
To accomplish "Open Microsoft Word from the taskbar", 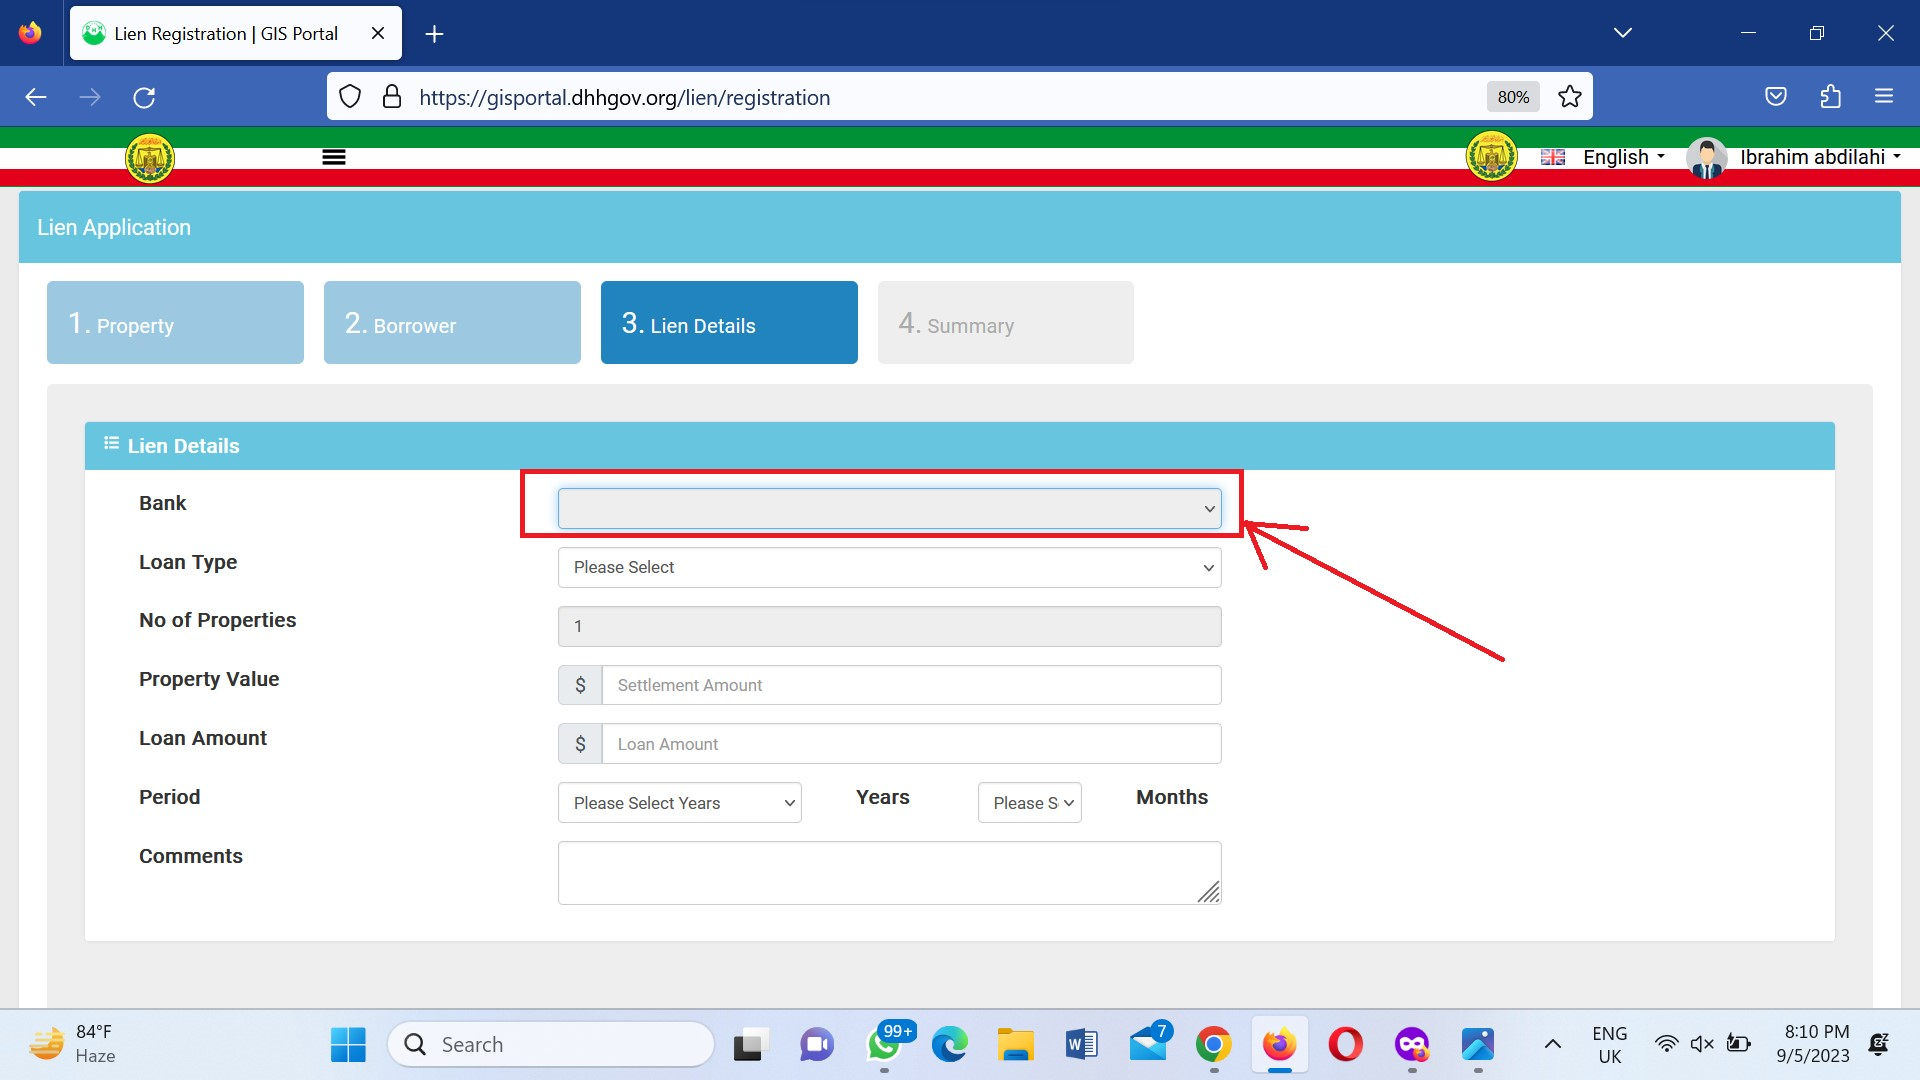I will [1082, 1044].
